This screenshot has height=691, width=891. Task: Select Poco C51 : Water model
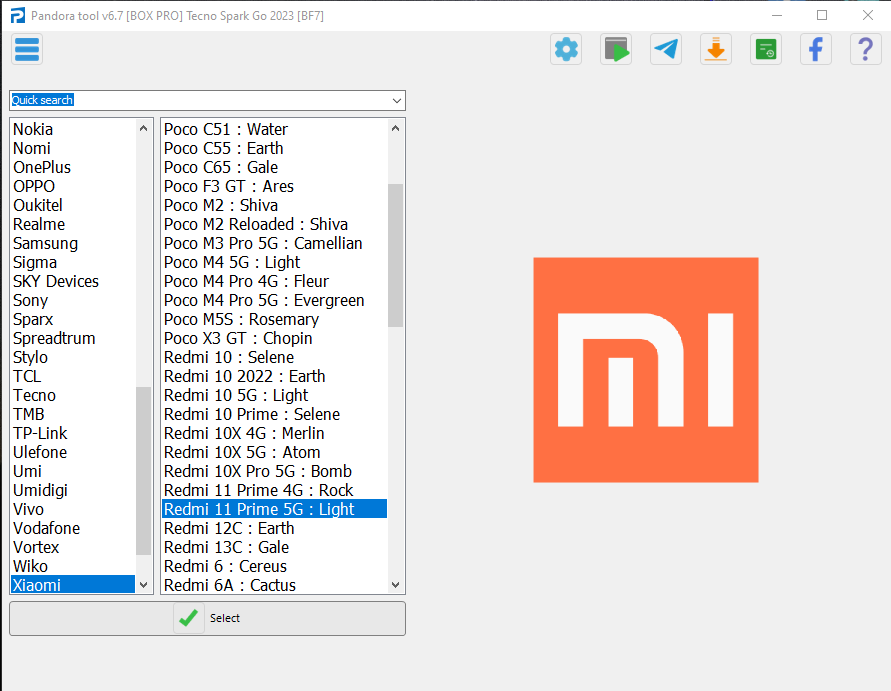tap(274, 129)
